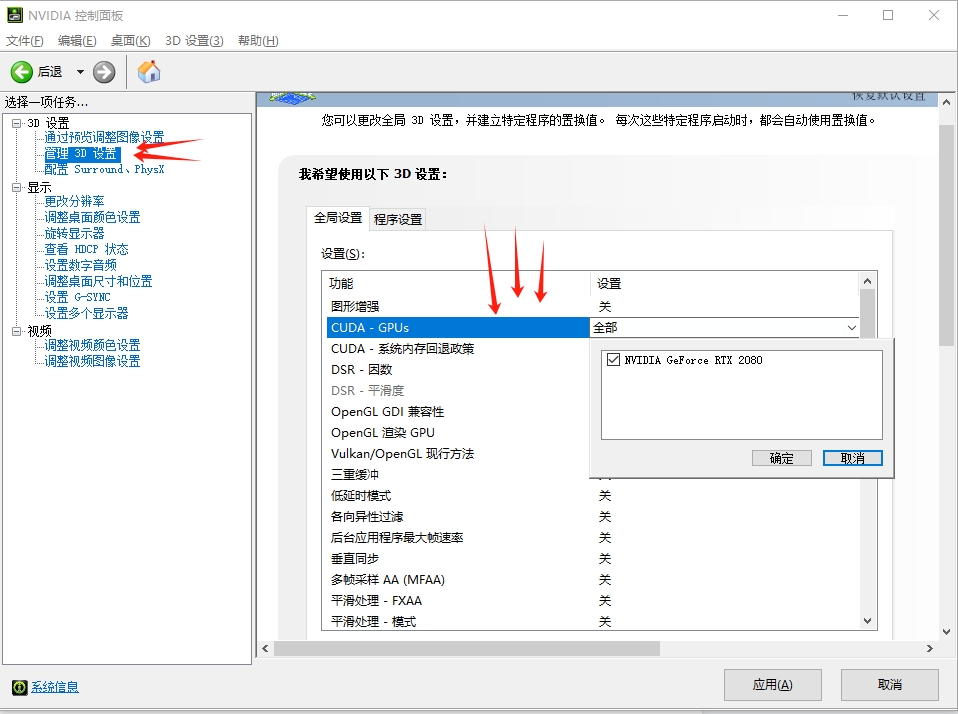This screenshot has height=714, width=958.
Task: Select the 后台应用程序最大帧速率 row
Action: click(593, 537)
